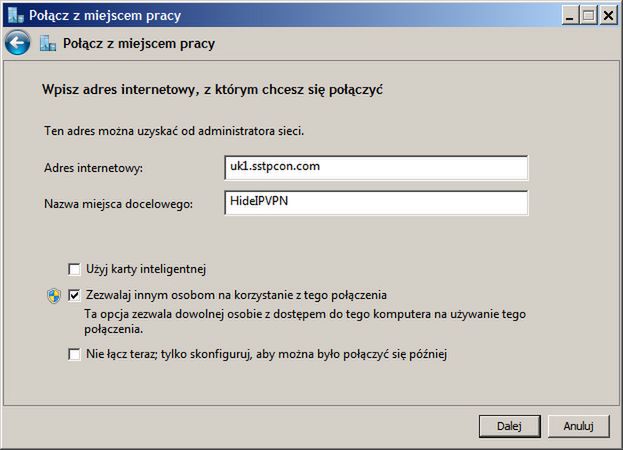Click the disabled maximize window button
This screenshot has width=623, height=450.
589,15
